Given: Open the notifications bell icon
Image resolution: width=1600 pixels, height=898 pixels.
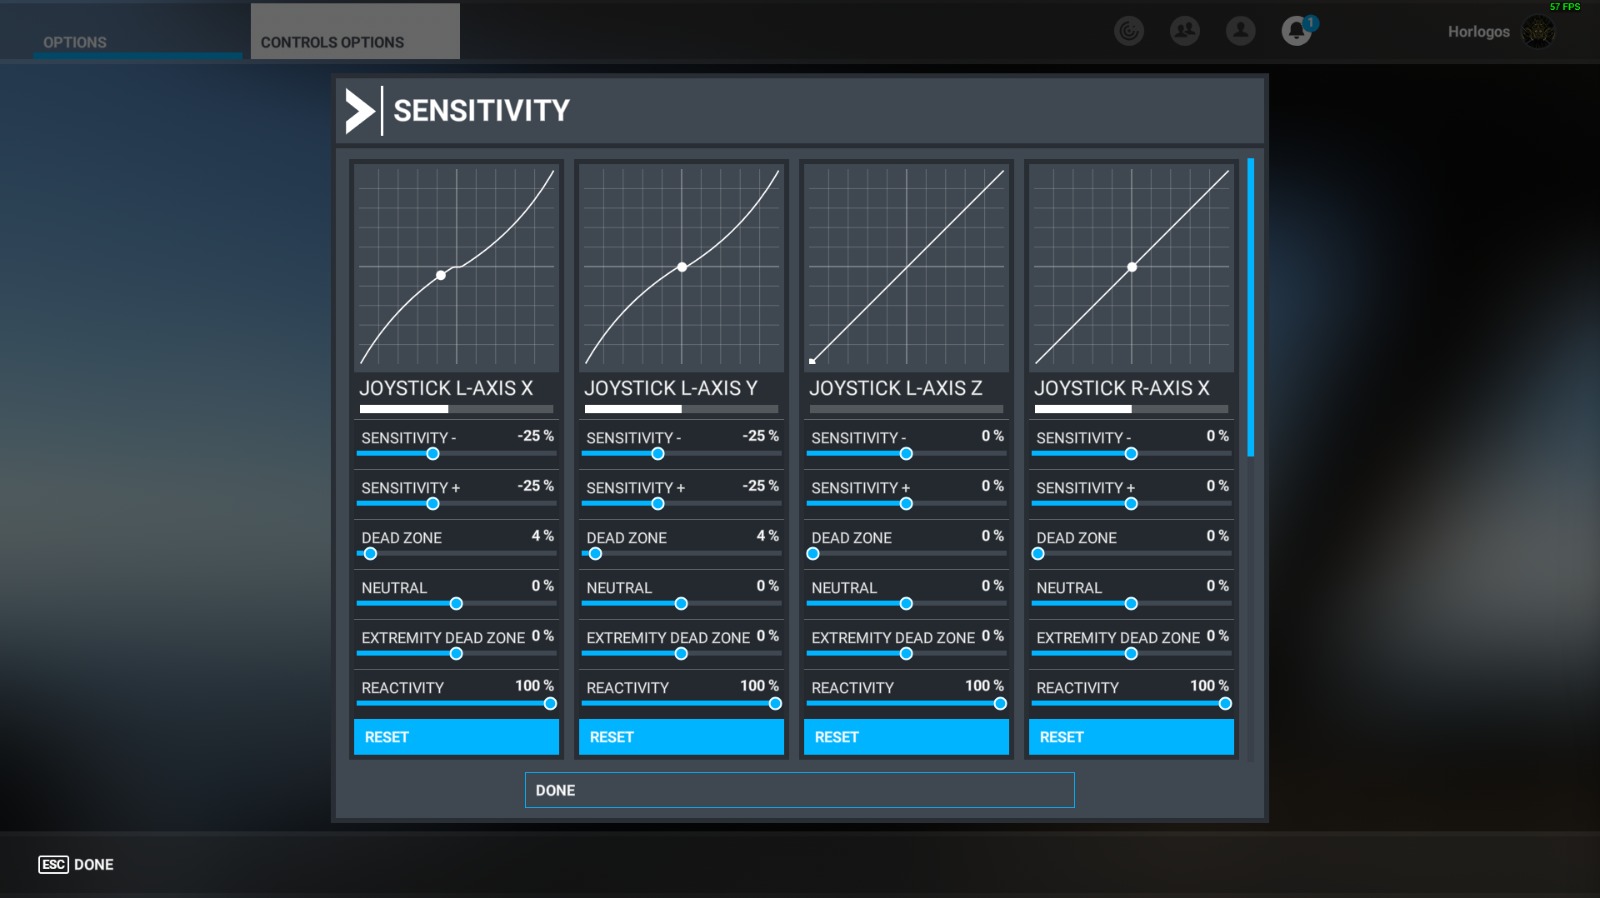Looking at the screenshot, I should [1297, 31].
